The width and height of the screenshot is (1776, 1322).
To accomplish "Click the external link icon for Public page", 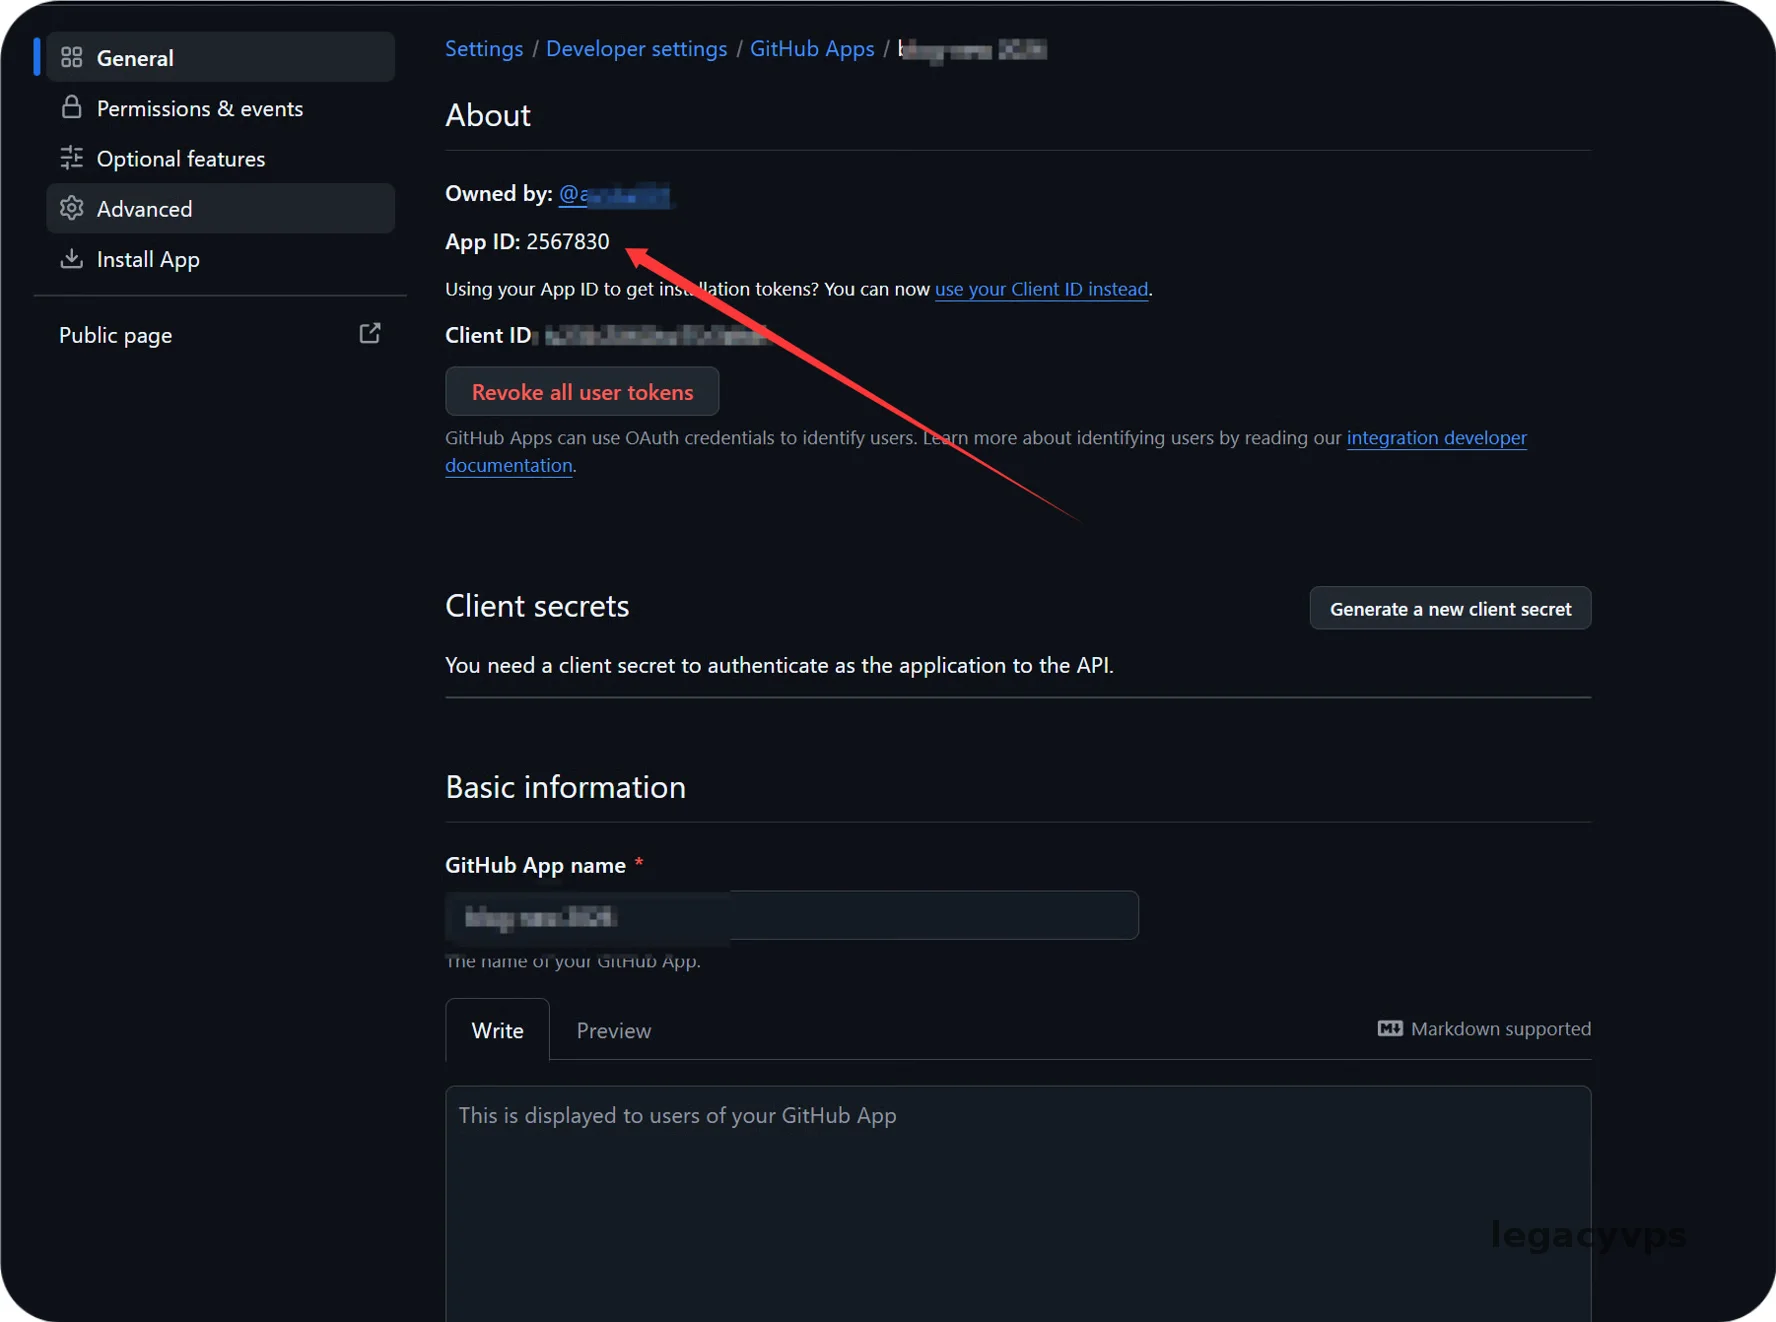I will 369,334.
